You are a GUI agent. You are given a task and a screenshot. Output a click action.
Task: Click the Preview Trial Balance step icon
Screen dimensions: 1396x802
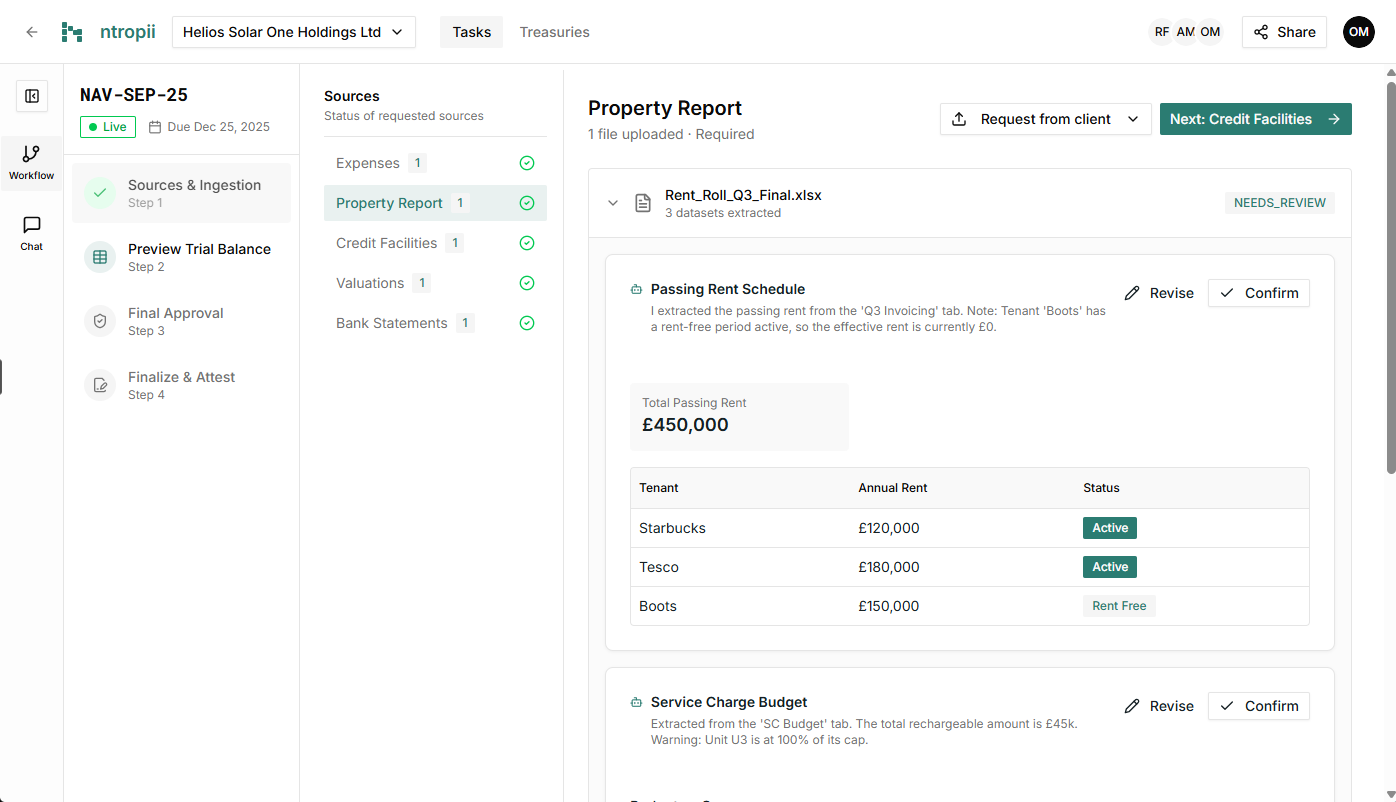(100, 257)
